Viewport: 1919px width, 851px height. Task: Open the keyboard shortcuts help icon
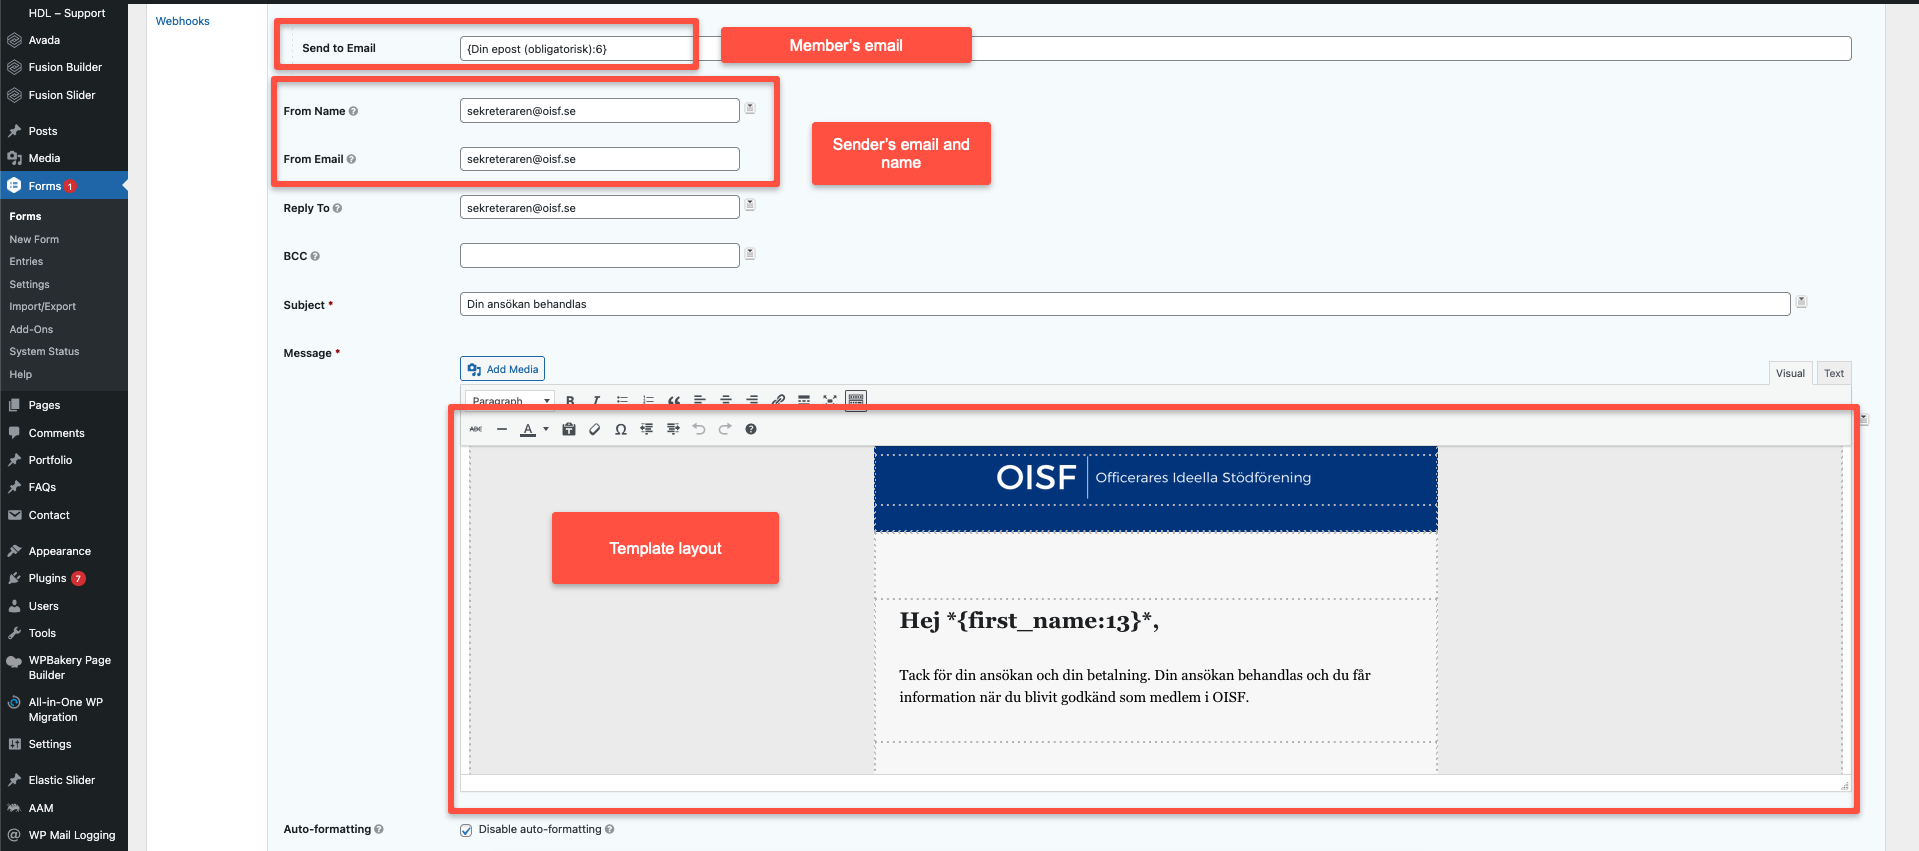pos(751,429)
